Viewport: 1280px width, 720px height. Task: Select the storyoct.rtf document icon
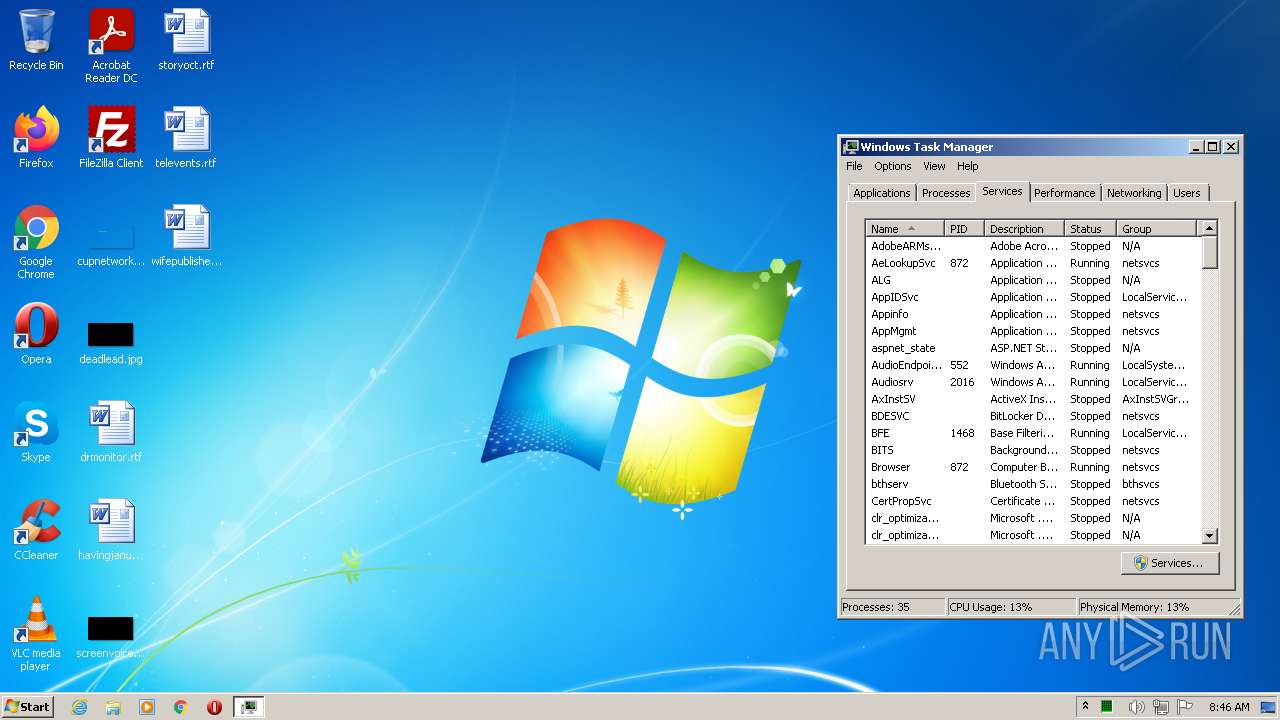coord(186,41)
